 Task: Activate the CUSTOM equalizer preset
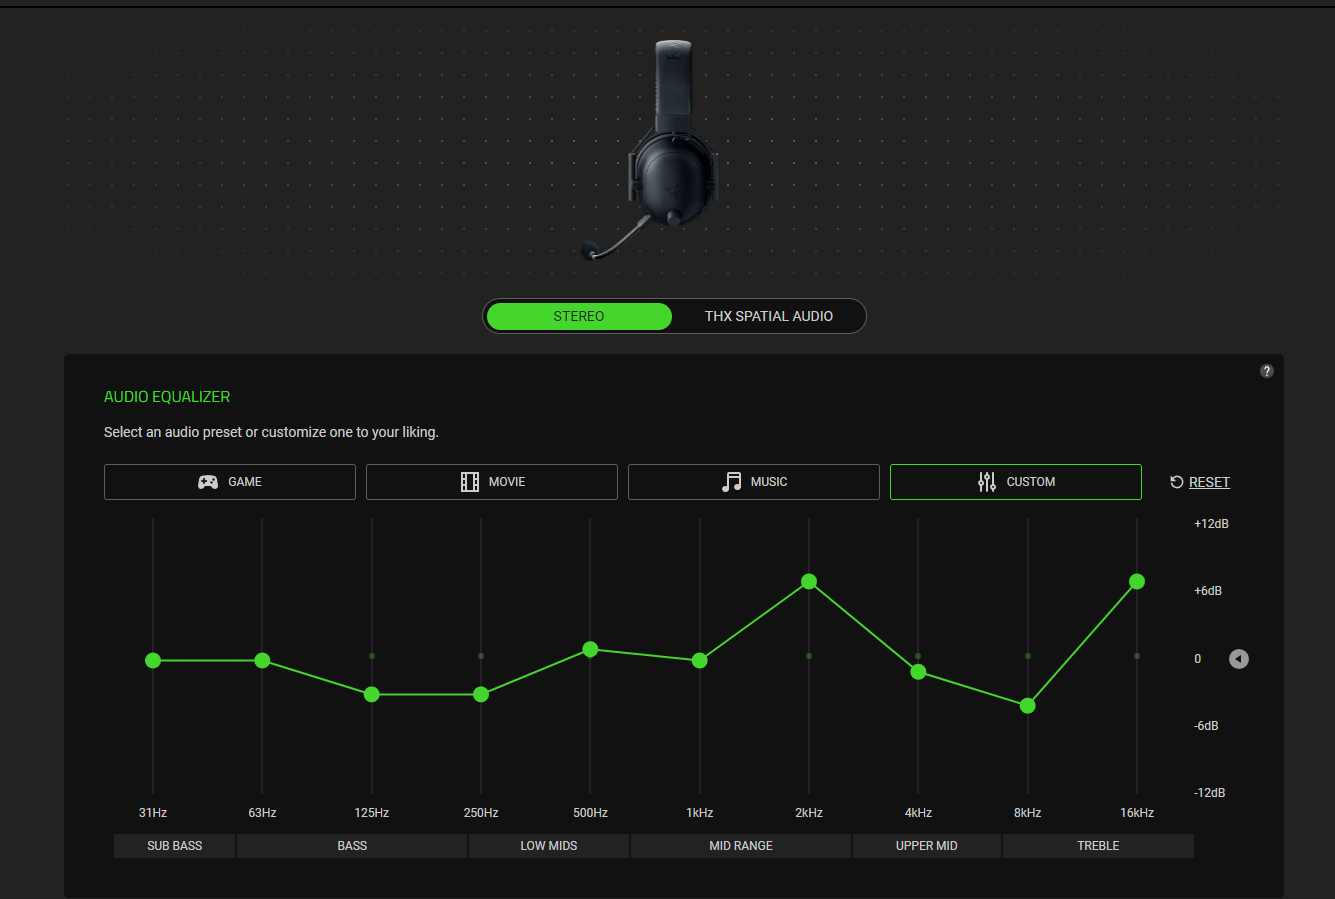point(1016,482)
